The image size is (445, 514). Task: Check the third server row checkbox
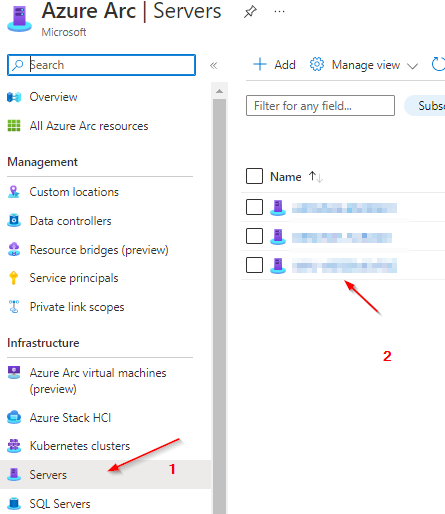(254, 265)
